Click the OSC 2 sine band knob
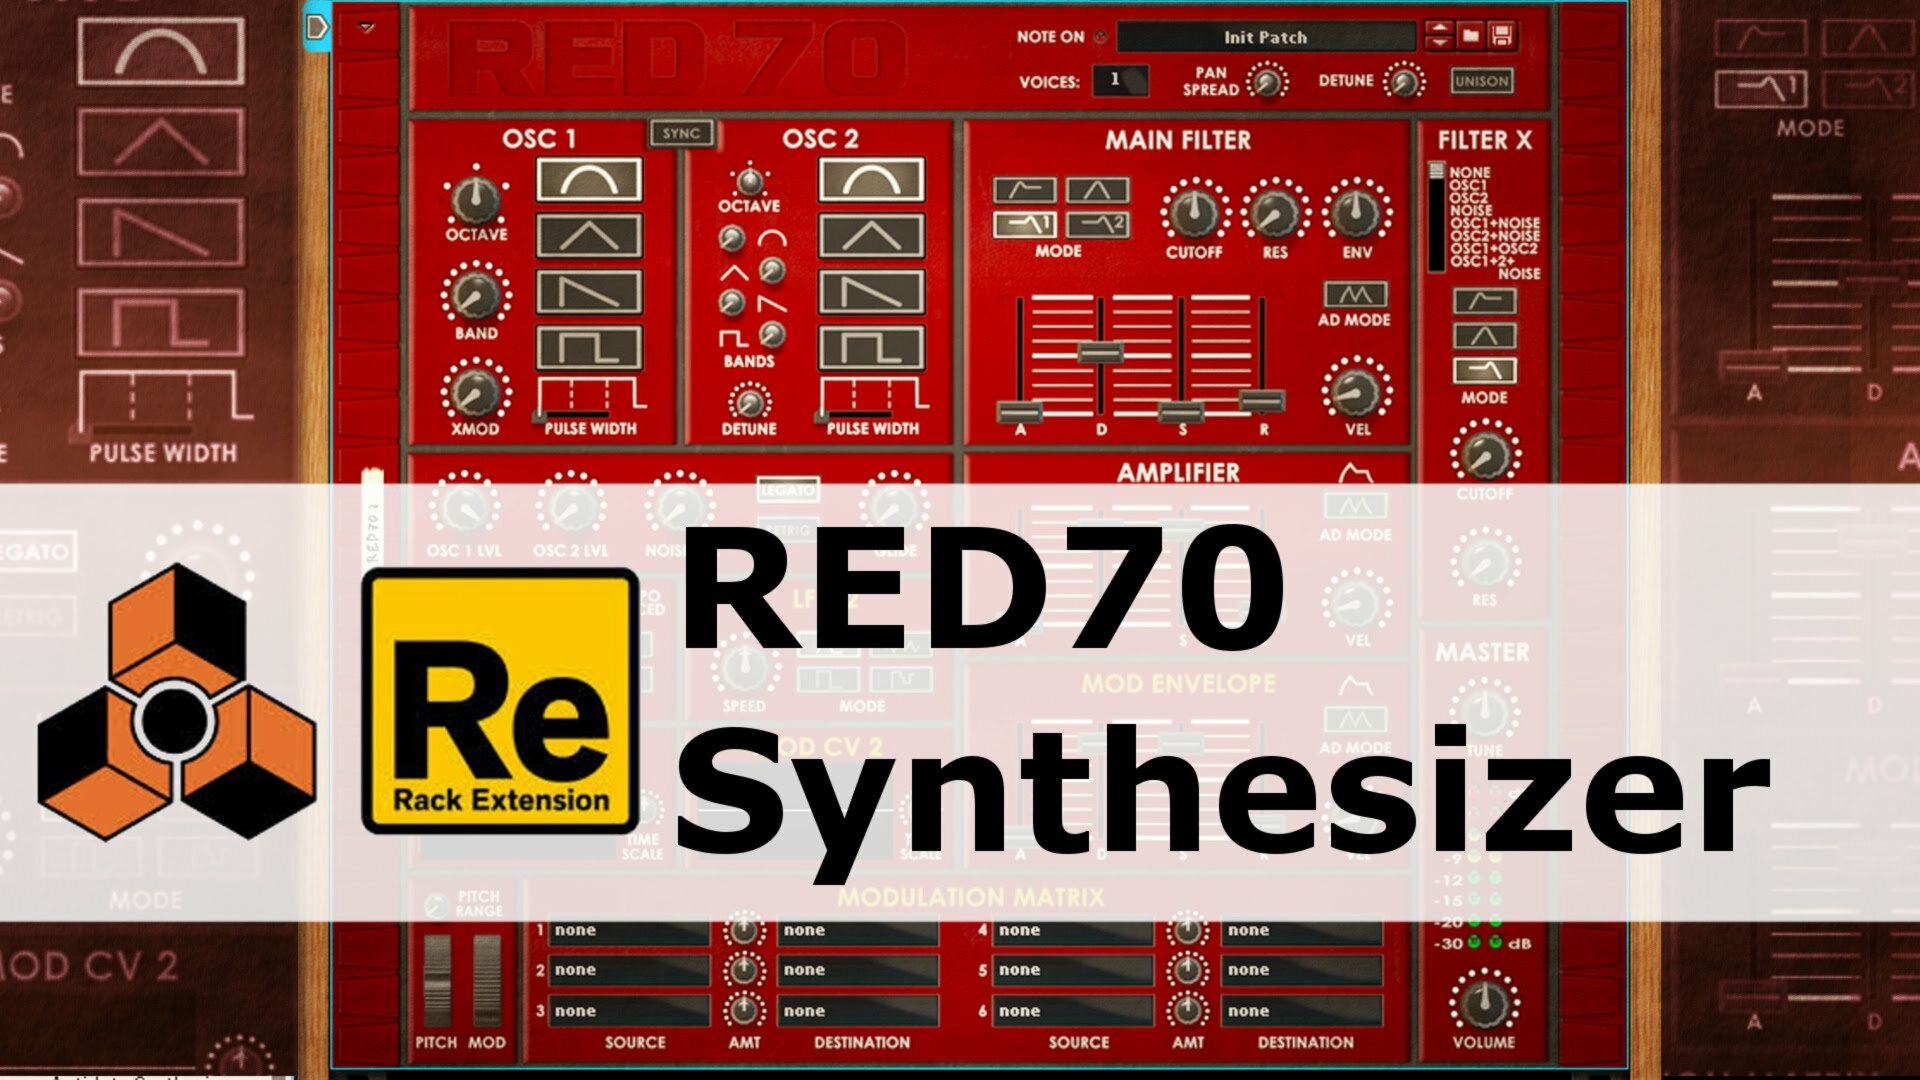1920x1080 pixels. 732,238
